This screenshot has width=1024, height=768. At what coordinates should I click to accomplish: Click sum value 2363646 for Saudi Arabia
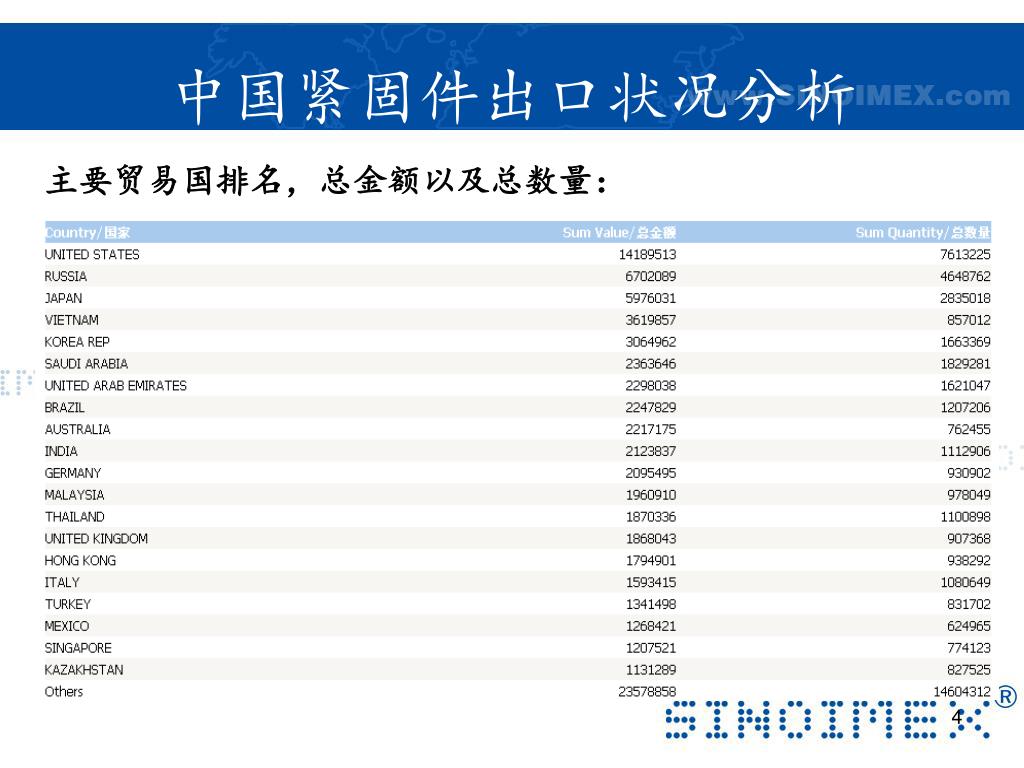650,364
